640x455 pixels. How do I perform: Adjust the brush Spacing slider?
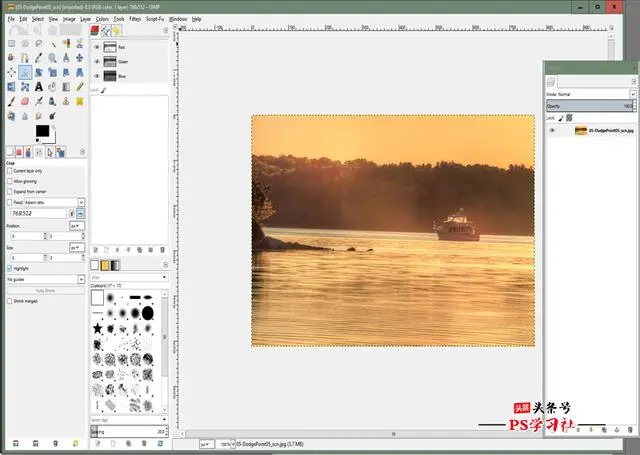click(129, 431)
